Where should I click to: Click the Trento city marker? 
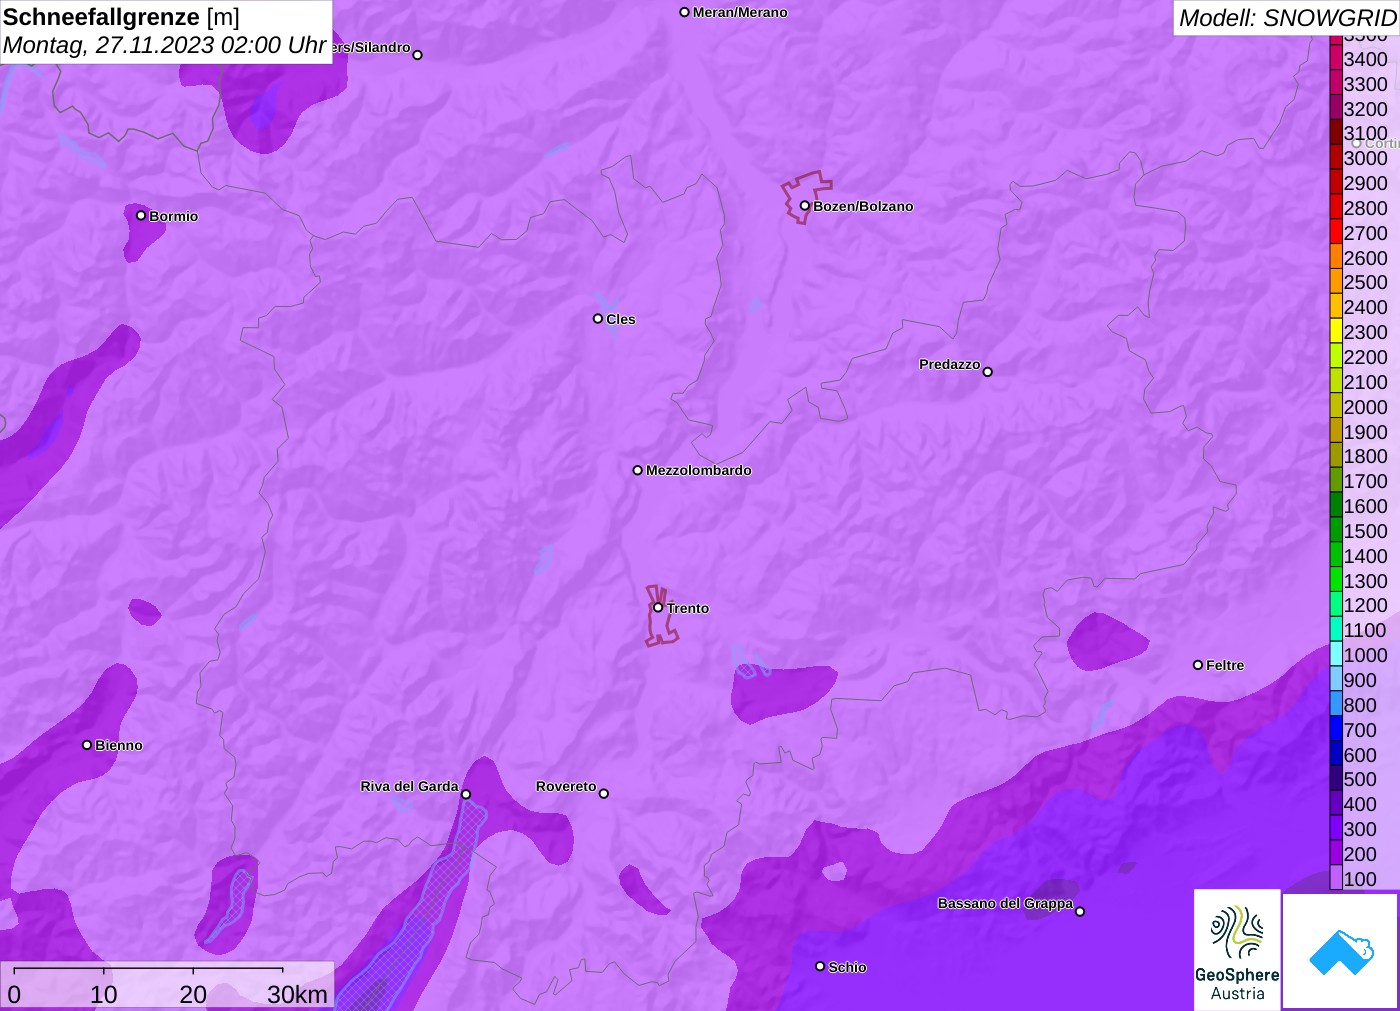pos(658,607)
